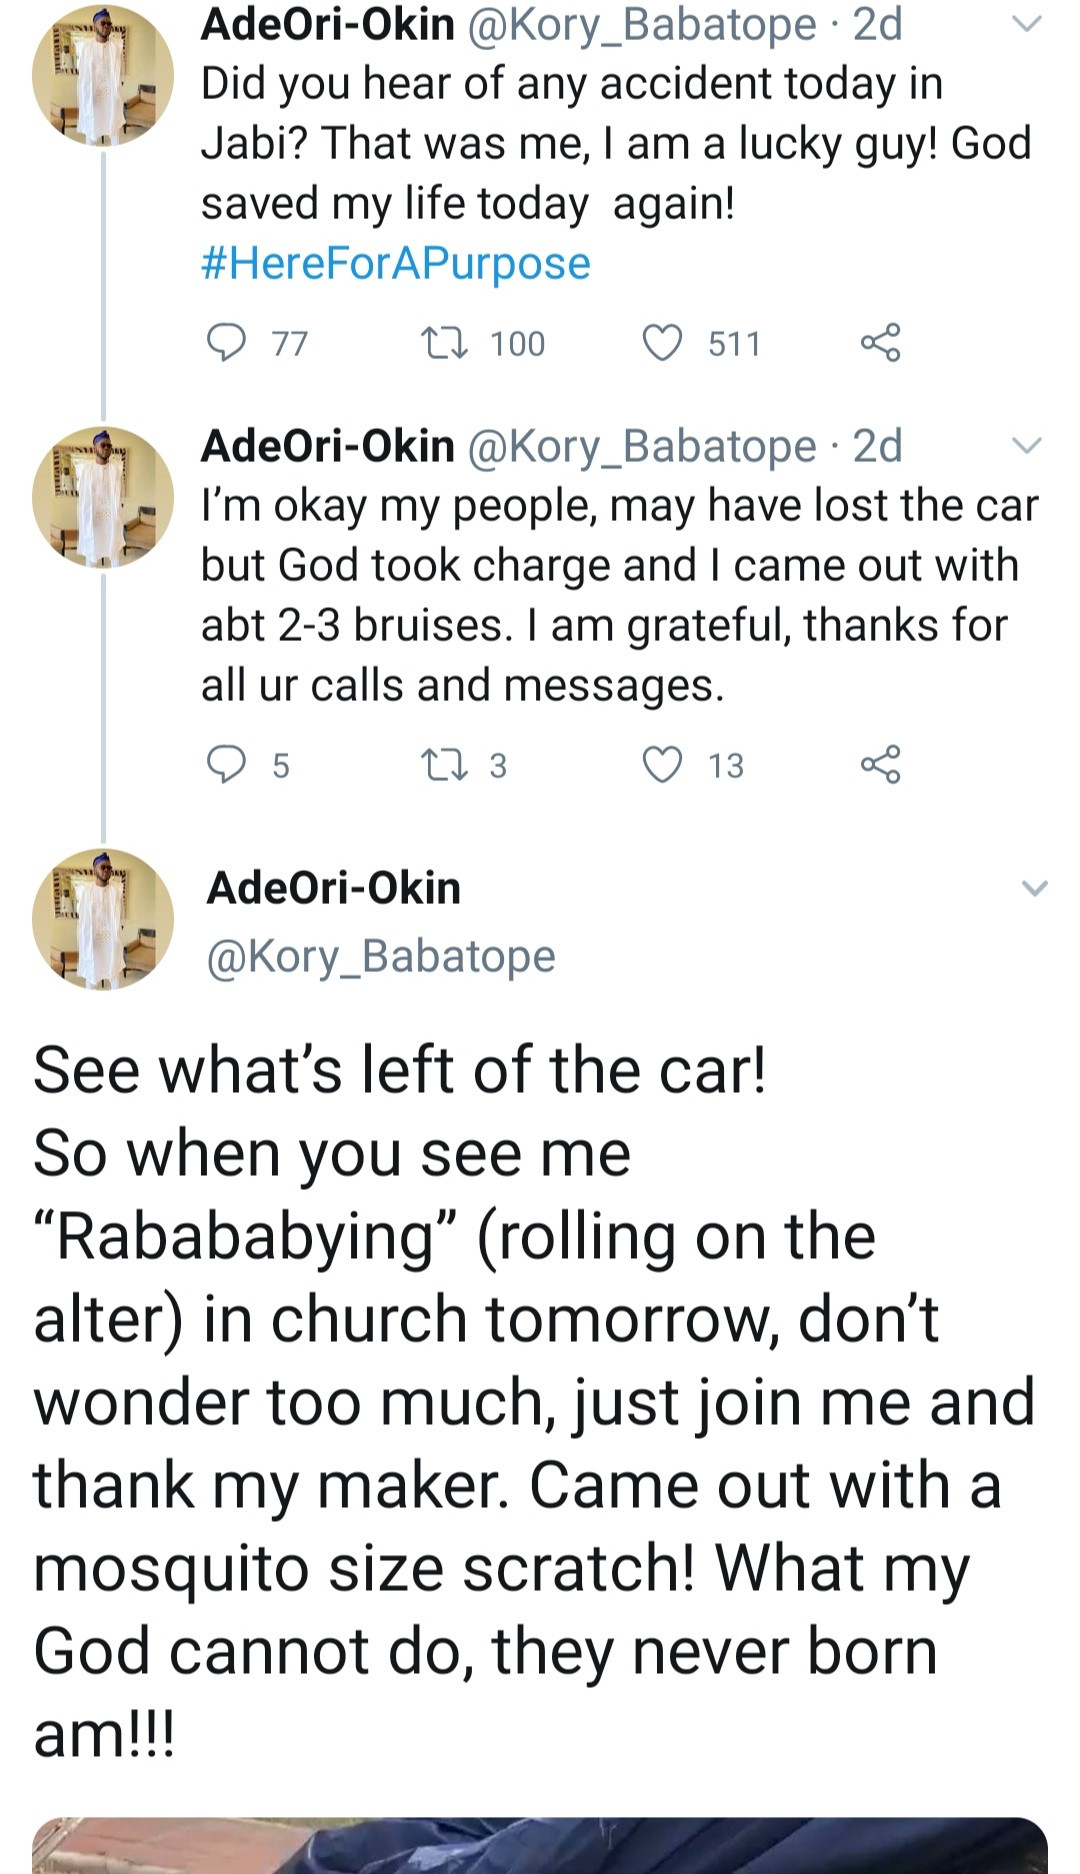This screenshot has width=1080, height=1874.
Task: Like the tweet with 13 likes
Action: click(662, 765)
